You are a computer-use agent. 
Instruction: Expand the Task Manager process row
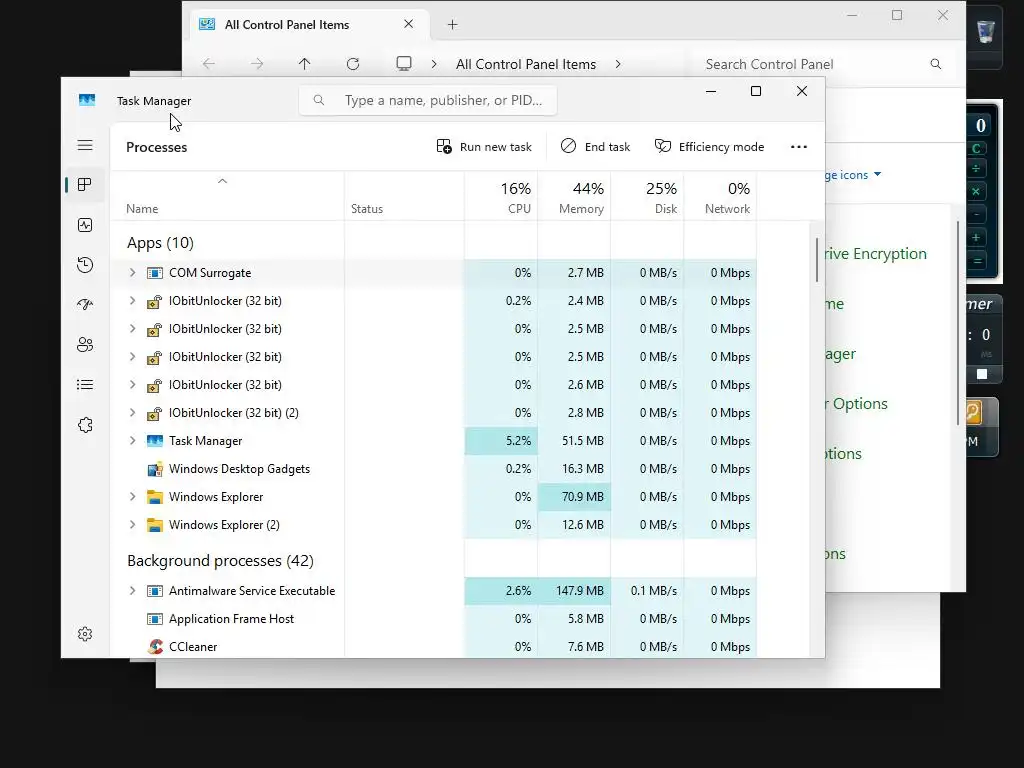133,441
